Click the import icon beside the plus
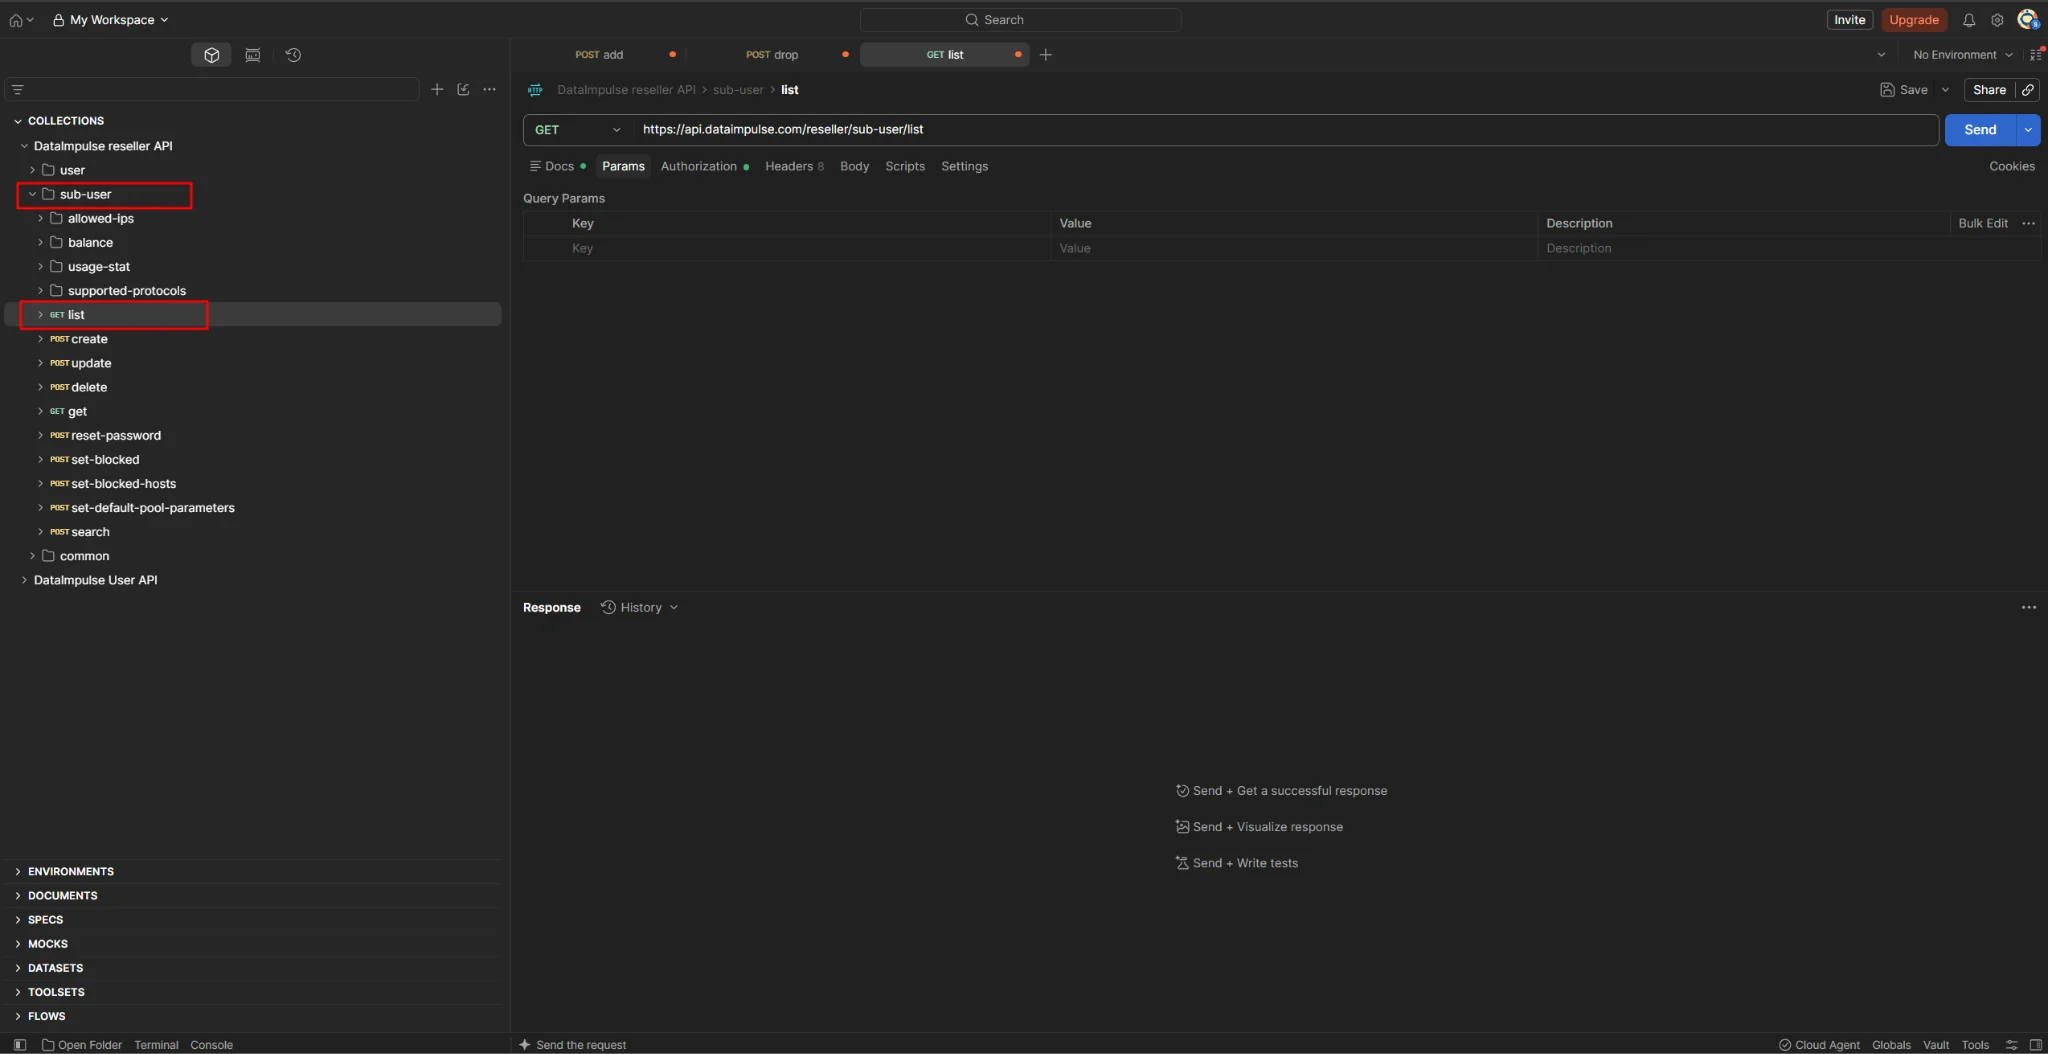Image resolution: width=2048 pixels, height=1054 pixels. pos(463,89)
